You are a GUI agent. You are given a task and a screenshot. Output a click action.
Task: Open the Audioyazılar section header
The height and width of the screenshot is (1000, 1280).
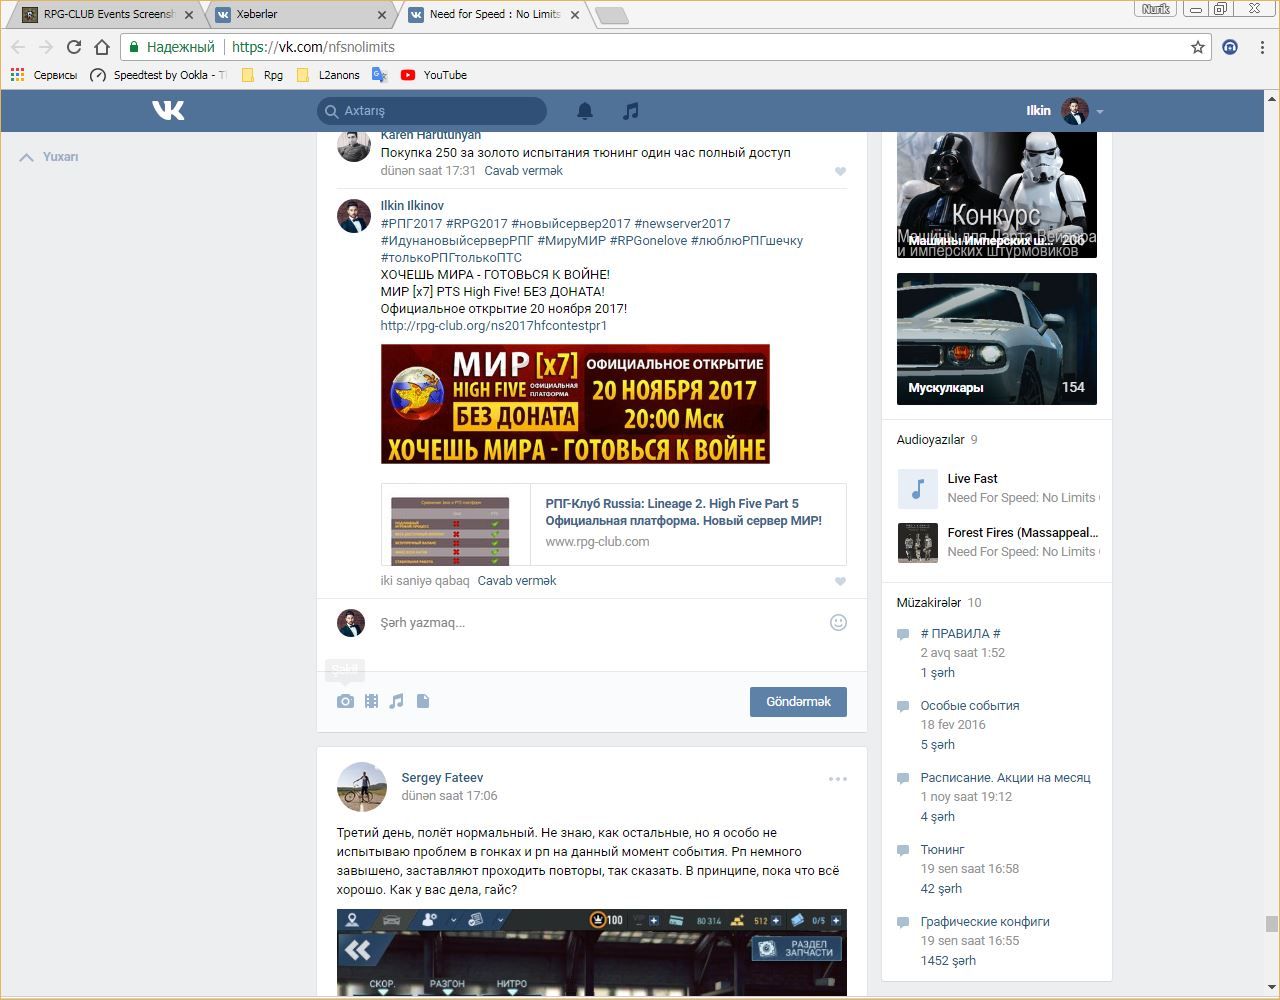pyautogui.click(x=930, y=440)
